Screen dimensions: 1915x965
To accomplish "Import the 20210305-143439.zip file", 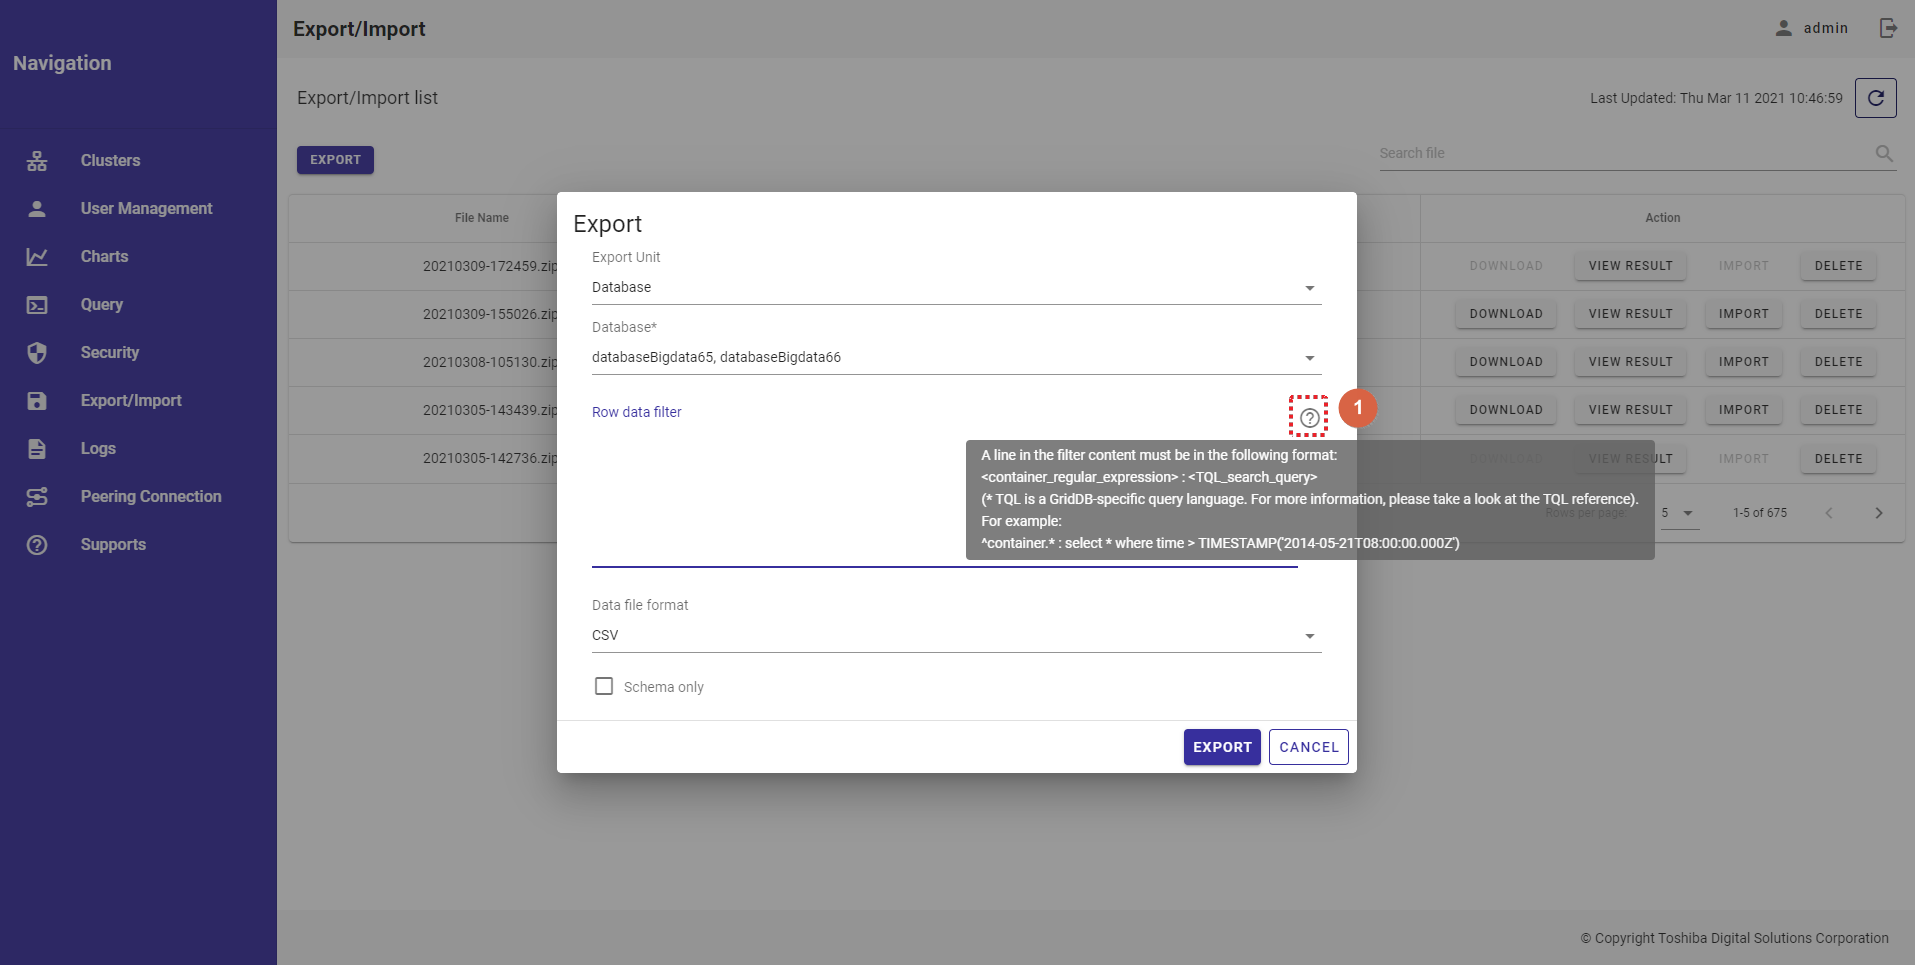I will click(x=1743, y=410).
